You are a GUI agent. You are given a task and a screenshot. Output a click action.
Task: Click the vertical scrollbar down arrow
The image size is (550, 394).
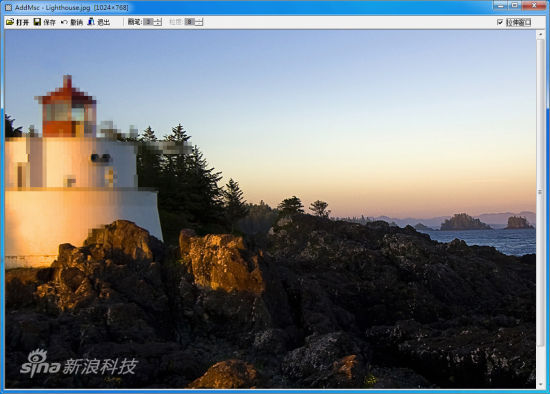(540, 385)
